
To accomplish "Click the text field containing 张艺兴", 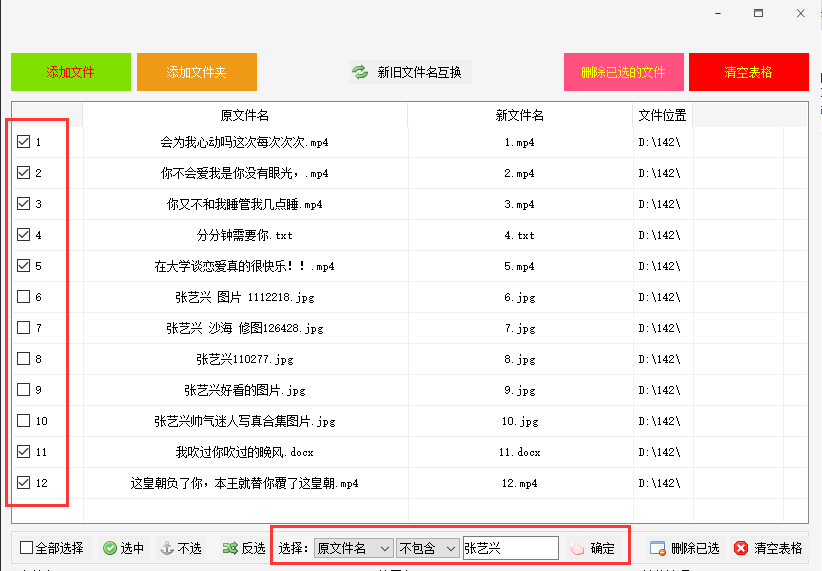I will (511, 548).
